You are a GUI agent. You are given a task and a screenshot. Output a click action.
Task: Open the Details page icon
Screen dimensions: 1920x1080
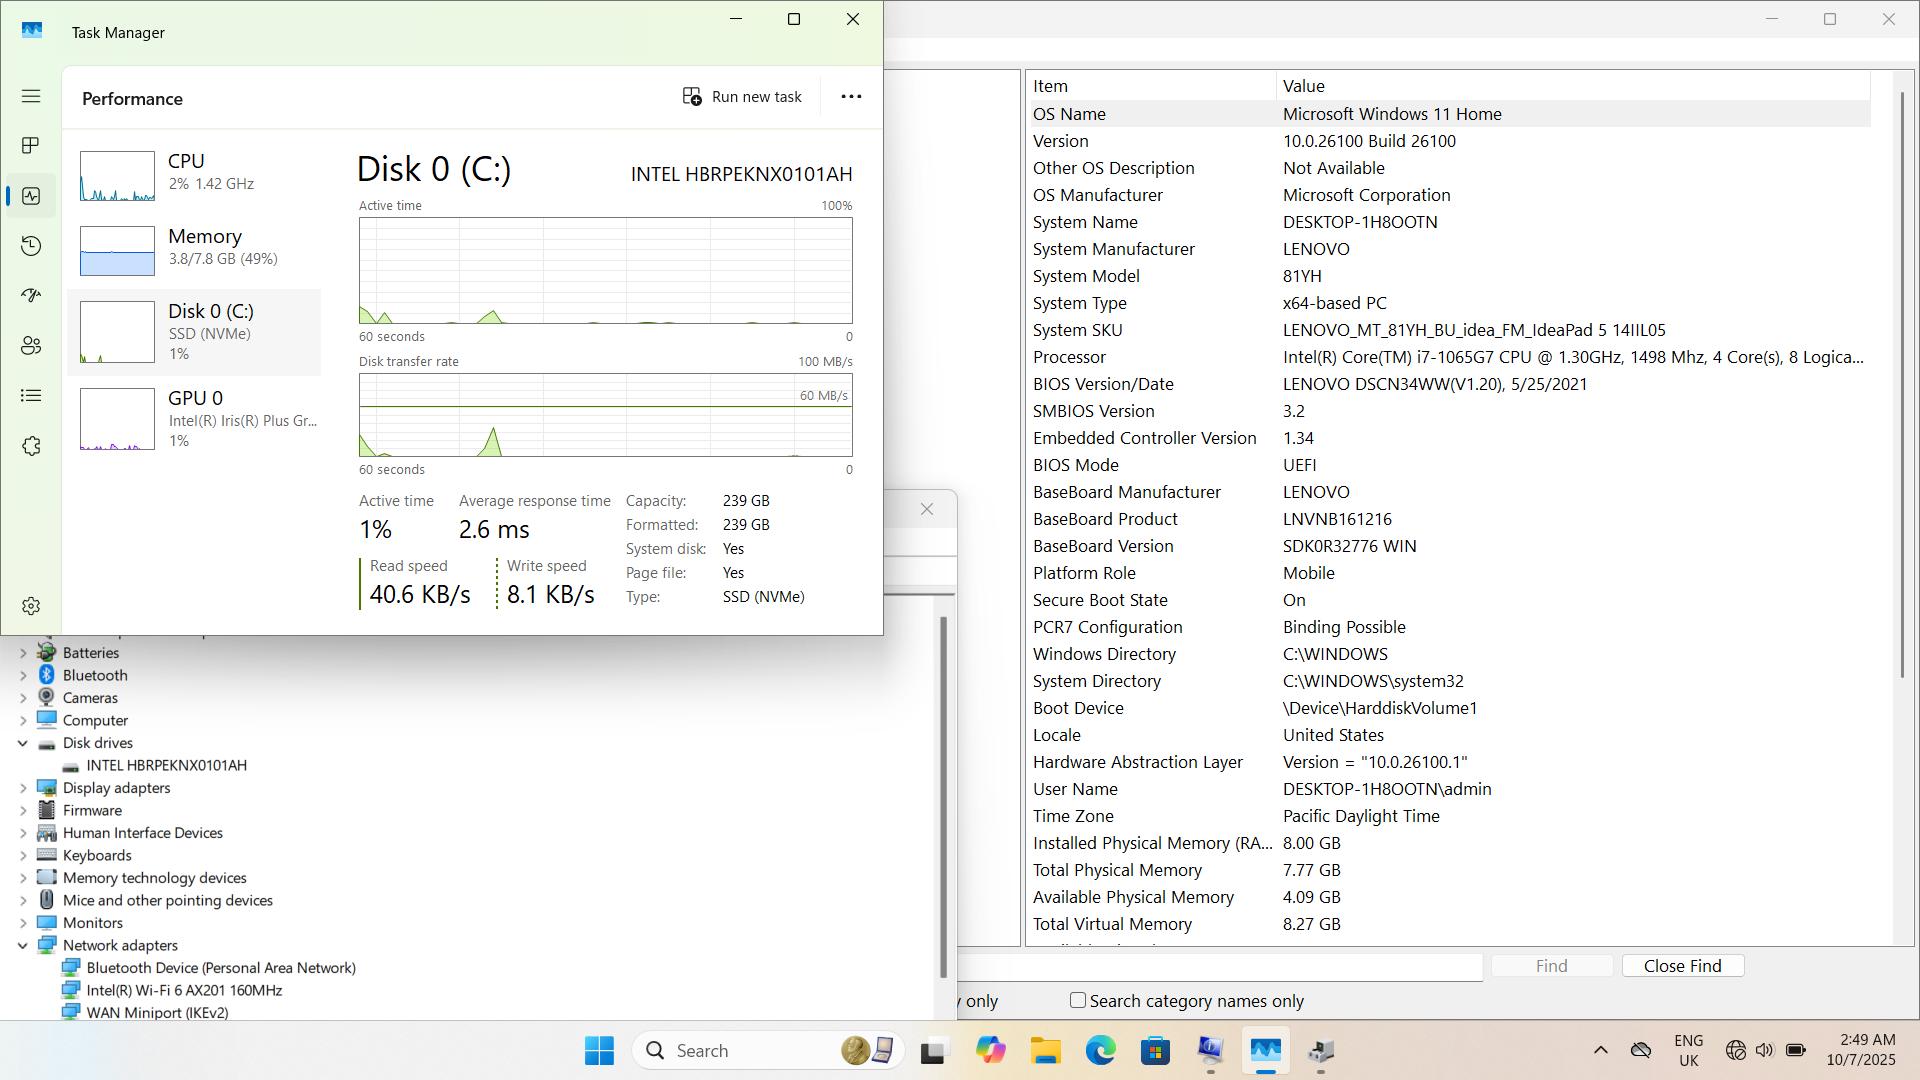(x=31, y=396)
